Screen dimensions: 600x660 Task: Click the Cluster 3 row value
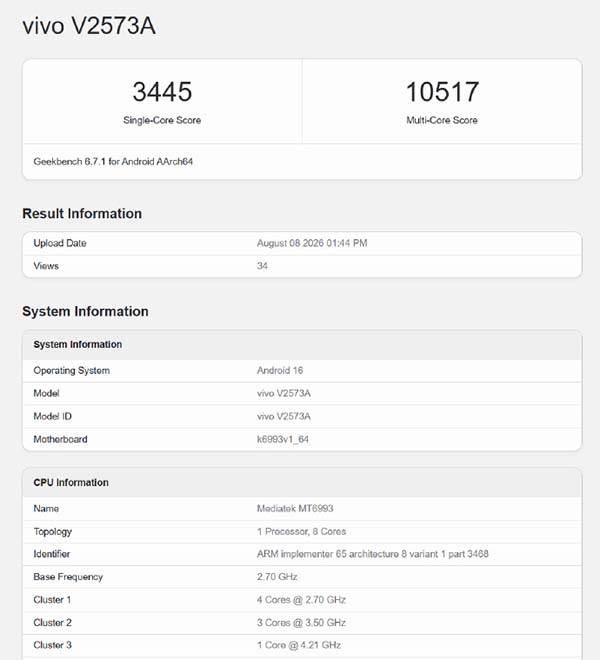pos(299,645)
